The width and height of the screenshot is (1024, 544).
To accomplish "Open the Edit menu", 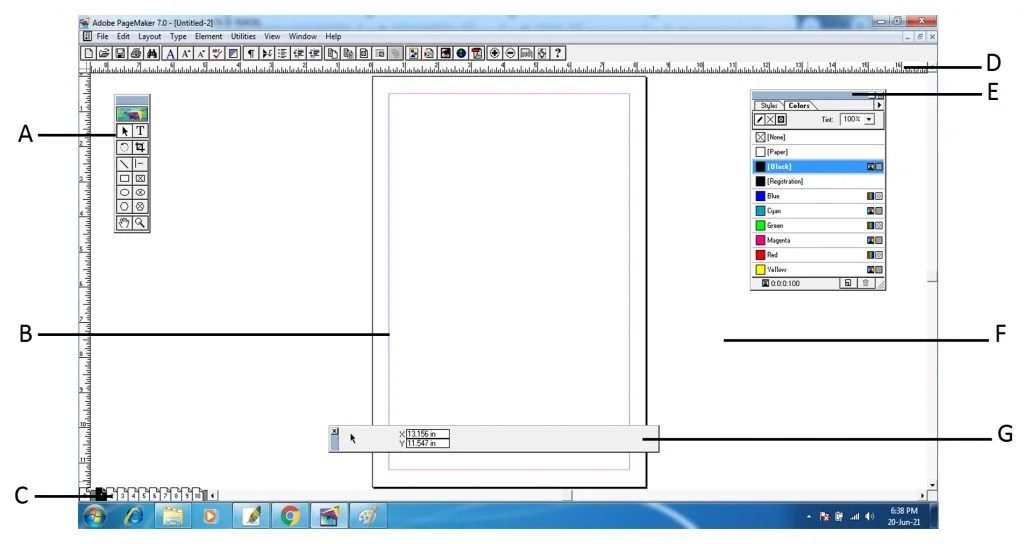I will pos(123,37).
